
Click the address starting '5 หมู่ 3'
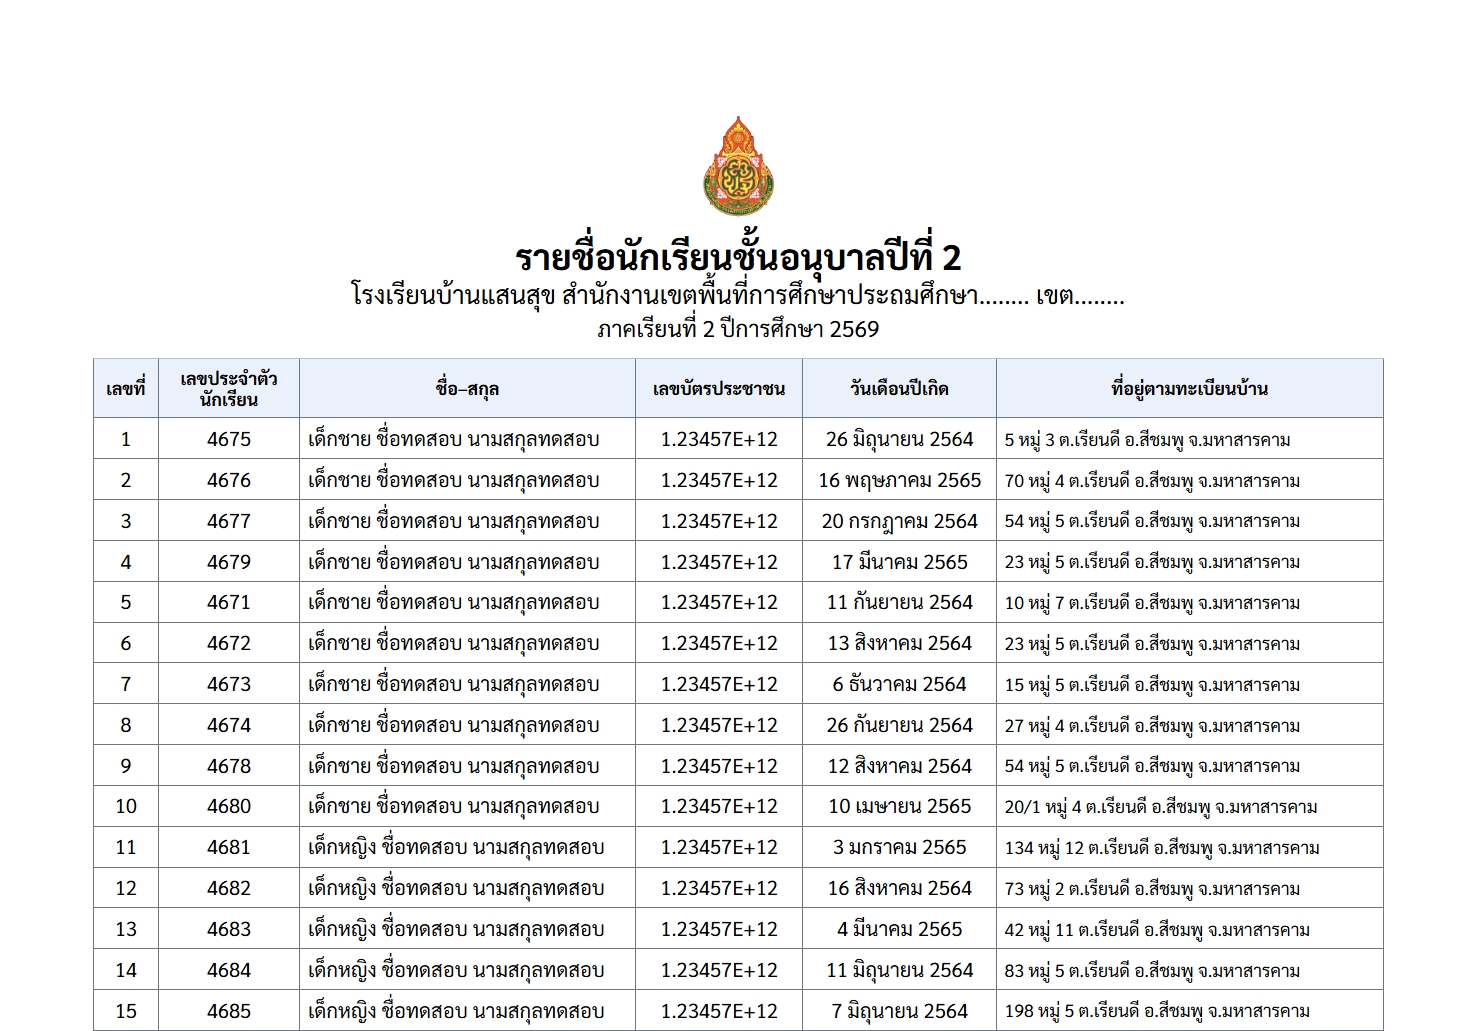(1147, 440)
